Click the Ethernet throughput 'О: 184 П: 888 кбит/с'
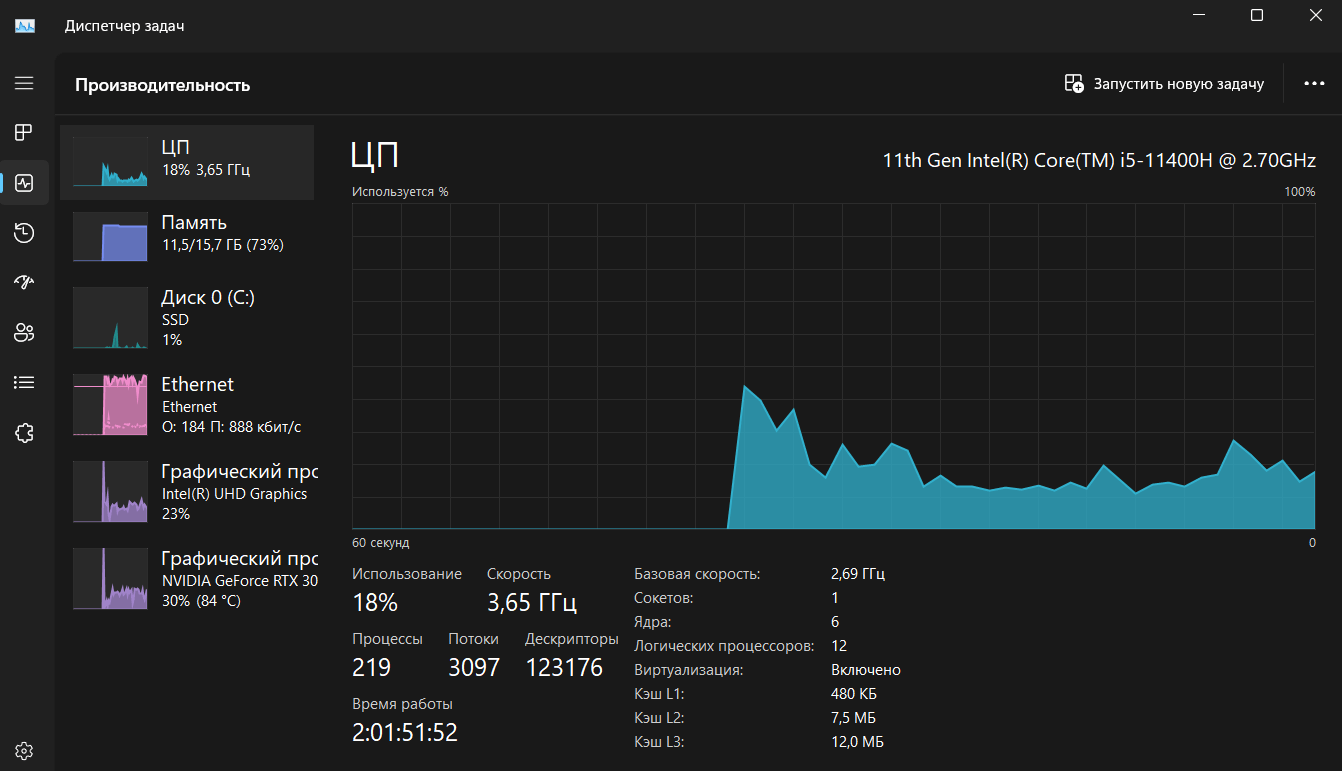The height and width of the screenshot is (771, 1342). [232, 427]
